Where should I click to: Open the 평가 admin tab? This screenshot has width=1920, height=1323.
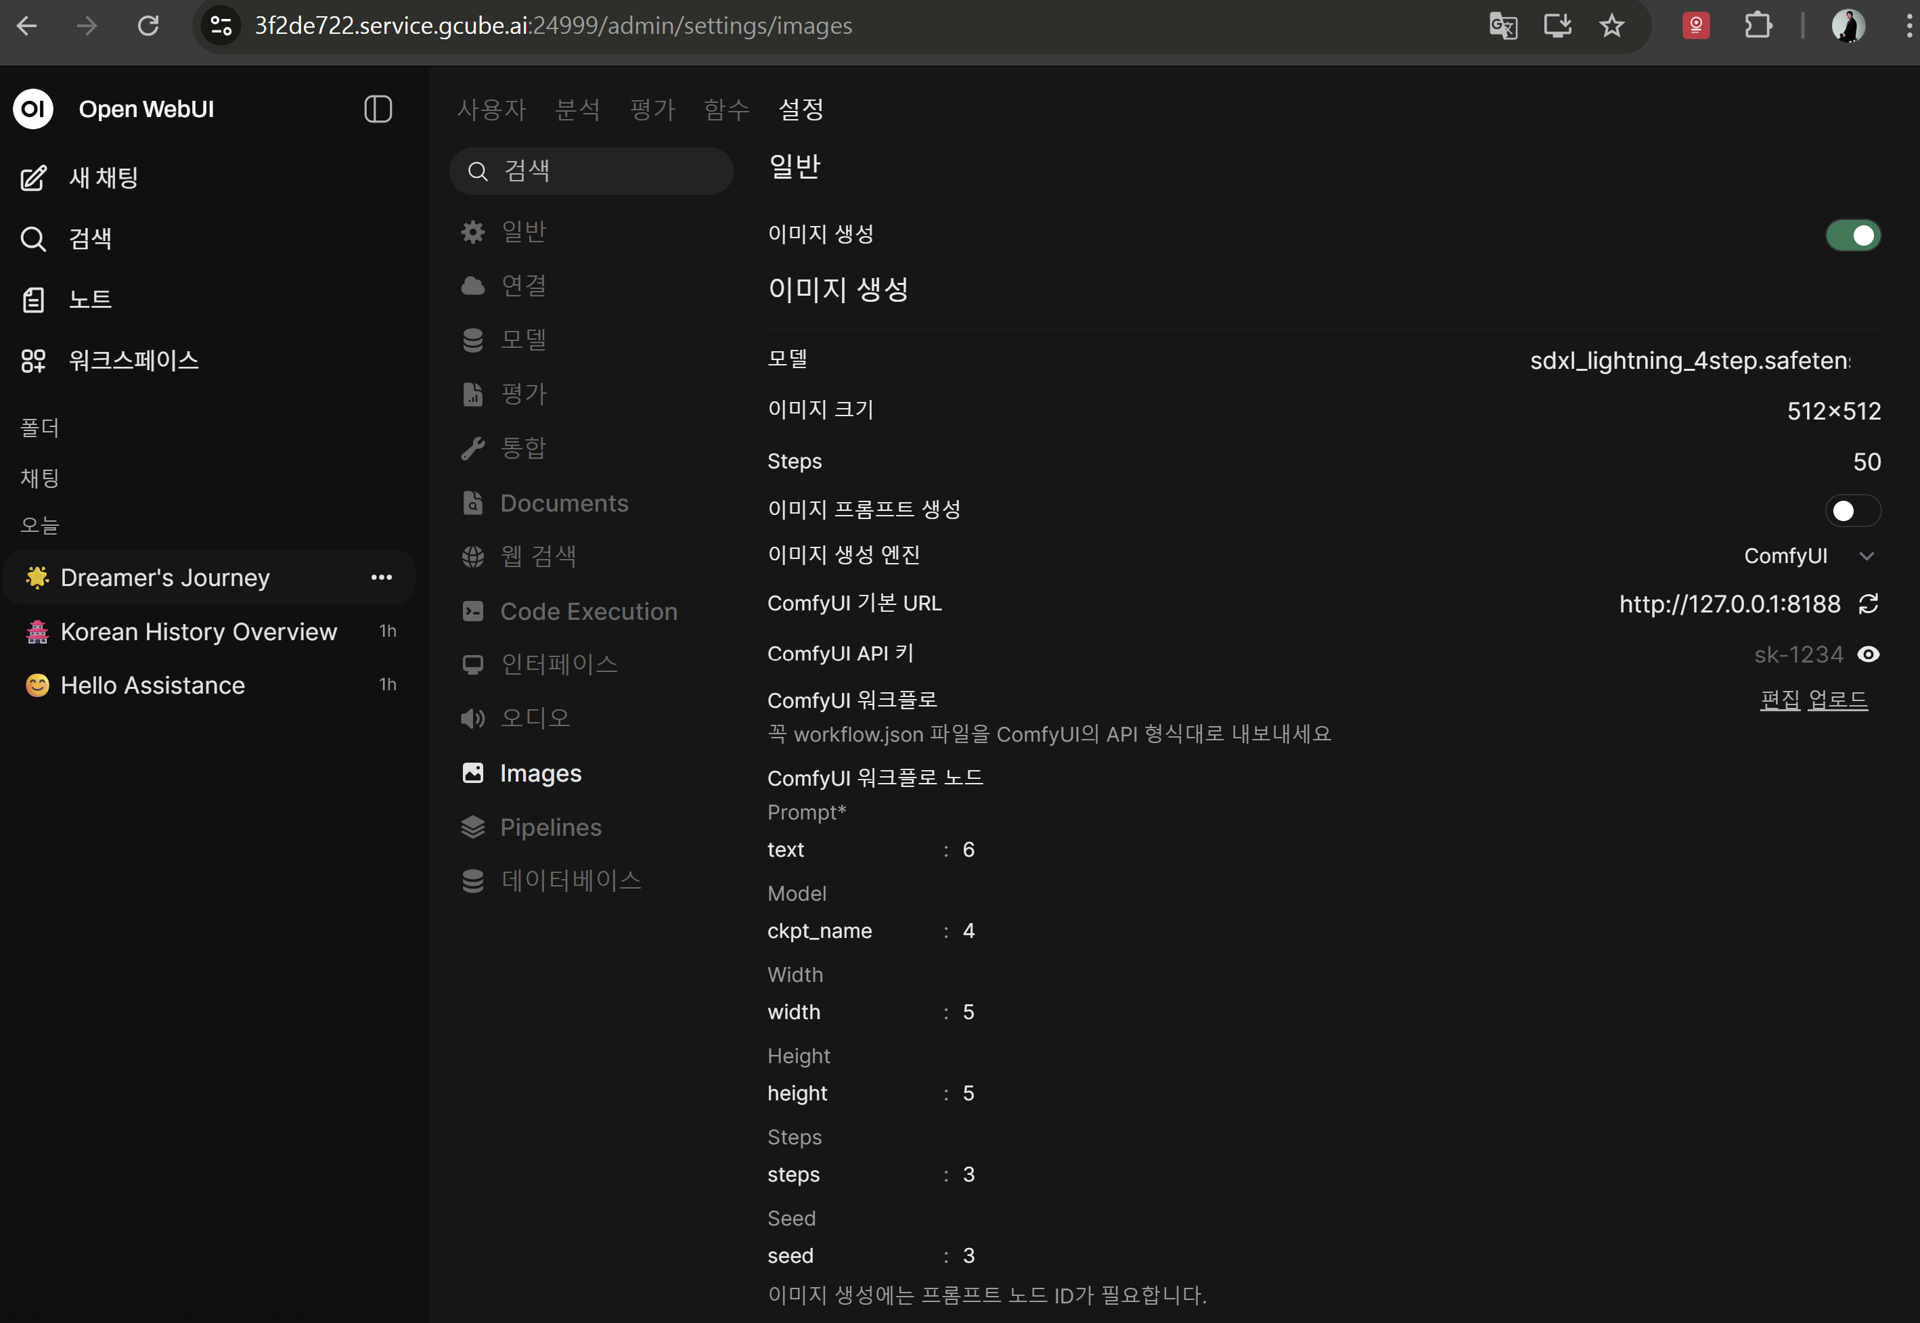click(x=652, y=110)
